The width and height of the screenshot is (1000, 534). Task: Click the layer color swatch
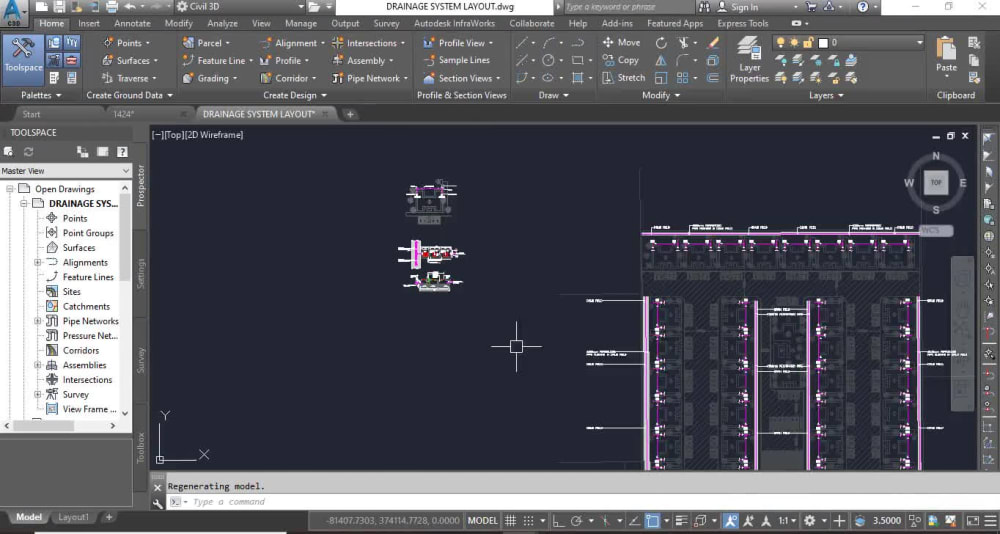[x=822, y=43]
